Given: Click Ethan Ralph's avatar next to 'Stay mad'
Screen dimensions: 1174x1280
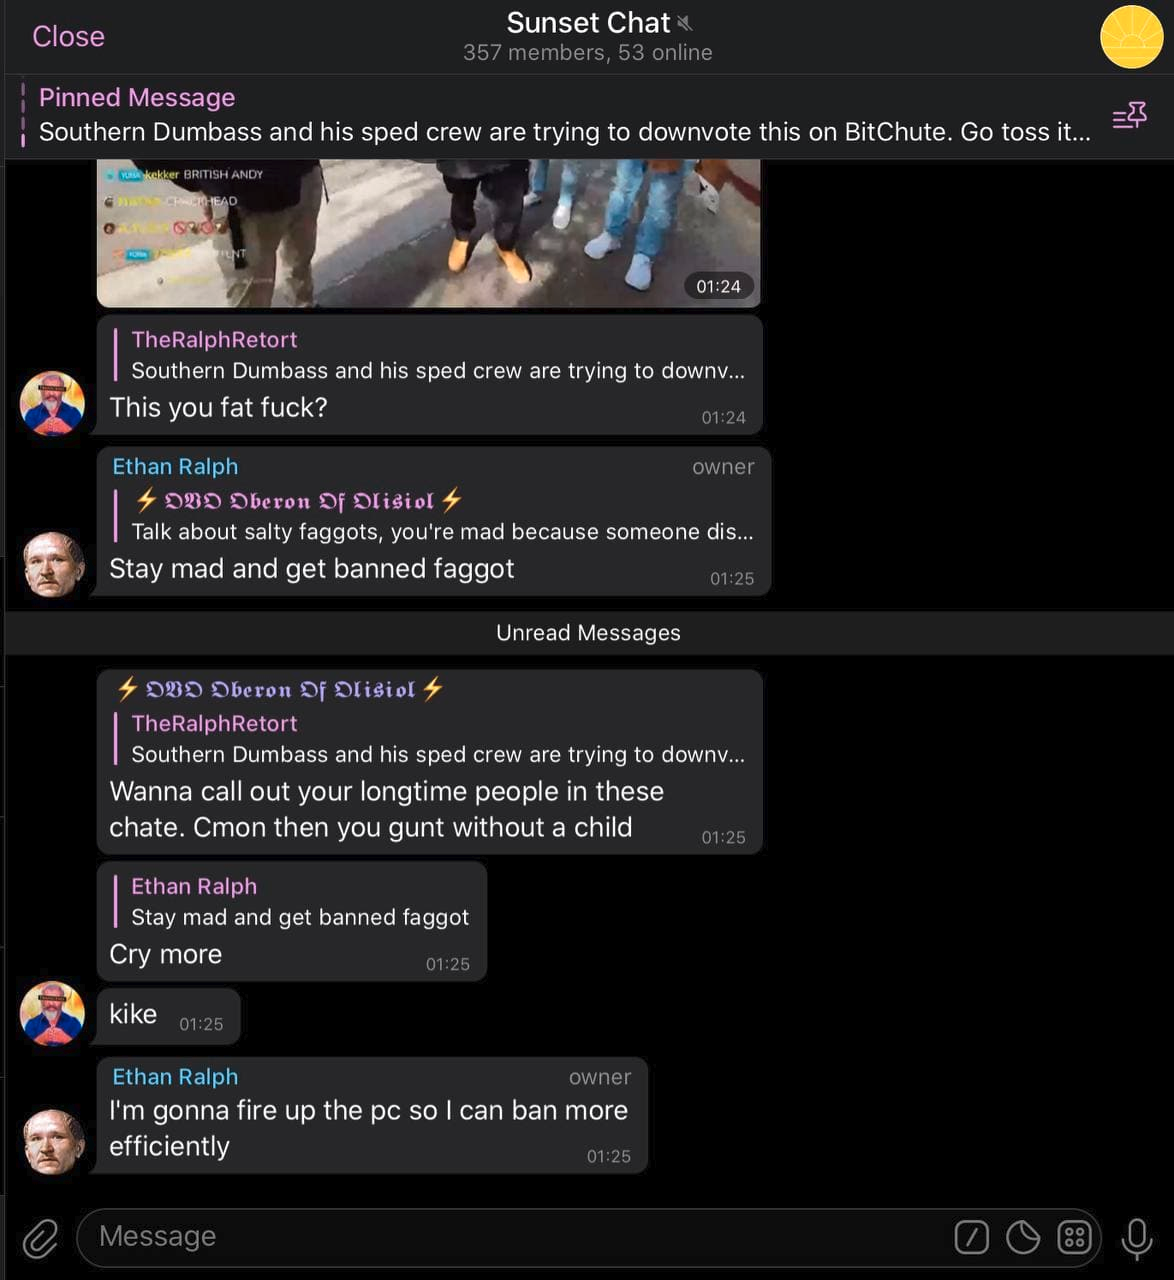Looking at the screenshot, I should click(x=52, y=564).
